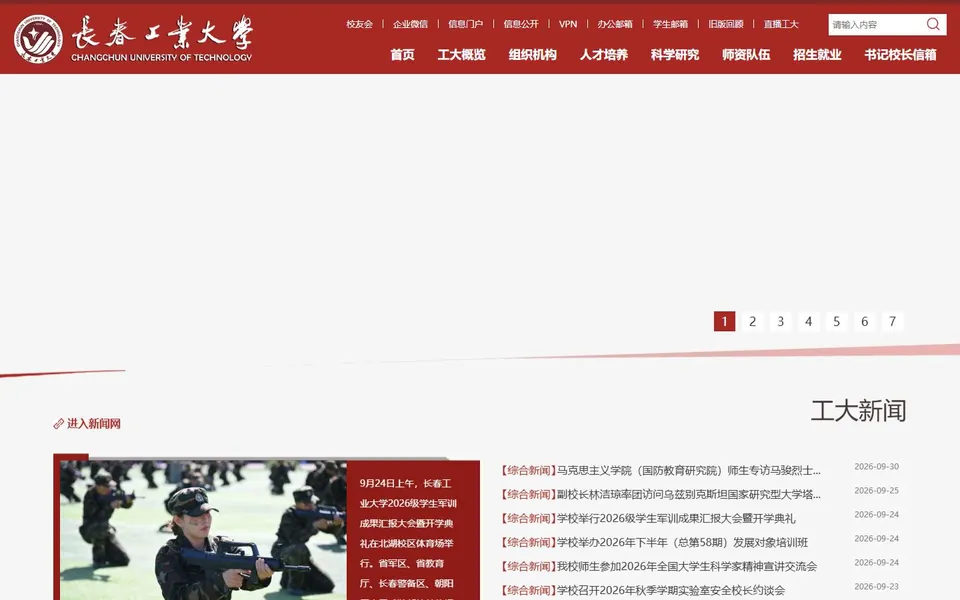This screenshot has height=600, width=960.
Task: Click the date 2026-09-23
Action: 877,587
